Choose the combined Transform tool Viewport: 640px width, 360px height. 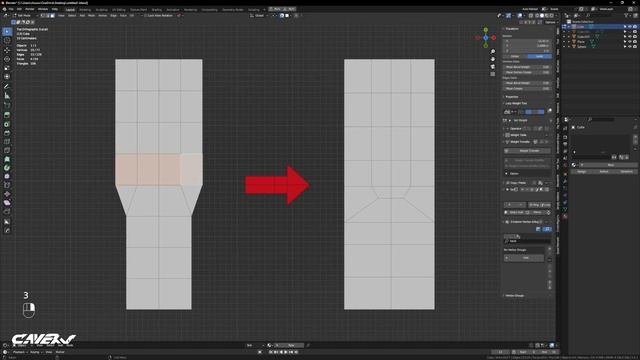[7, 77]
